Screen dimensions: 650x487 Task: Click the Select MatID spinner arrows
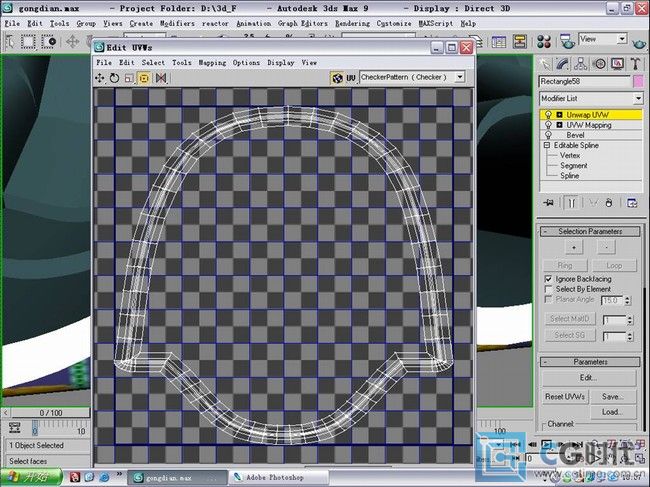(630, 320)
